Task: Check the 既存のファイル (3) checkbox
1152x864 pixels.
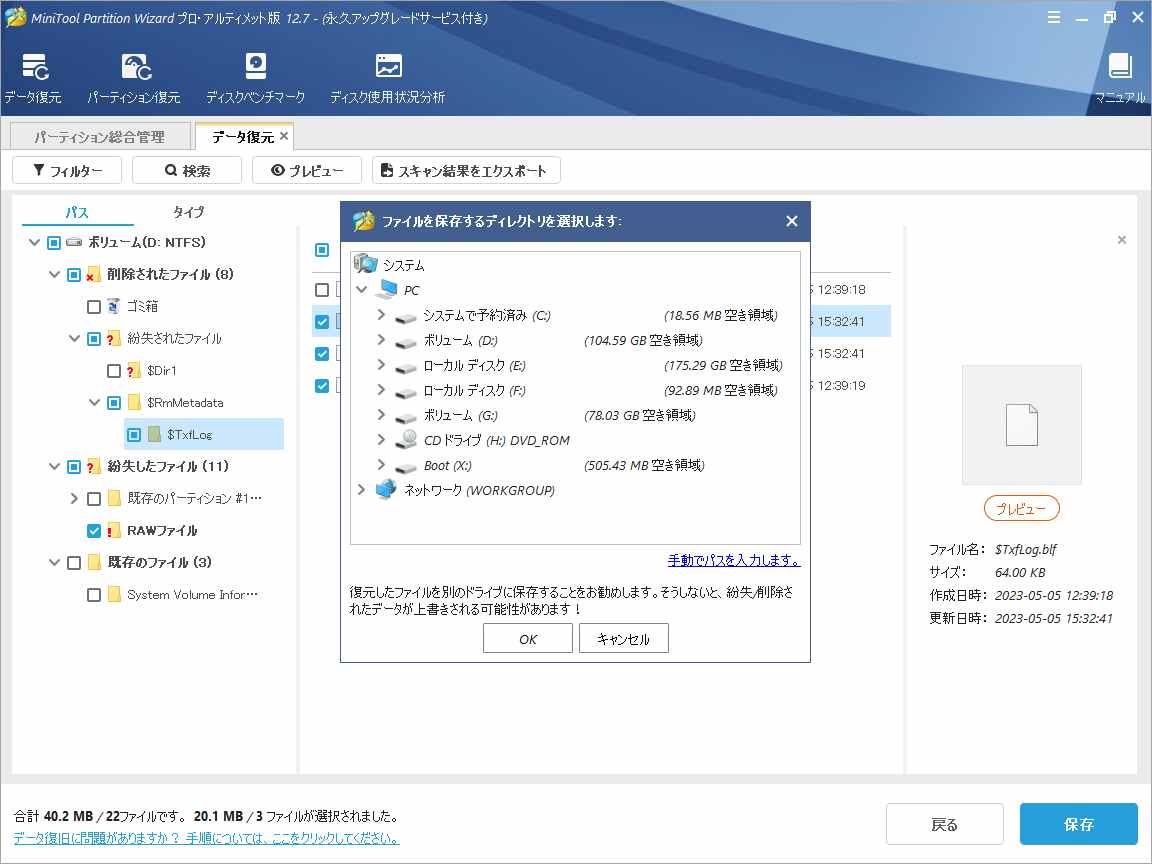Action: pos(73,563)
